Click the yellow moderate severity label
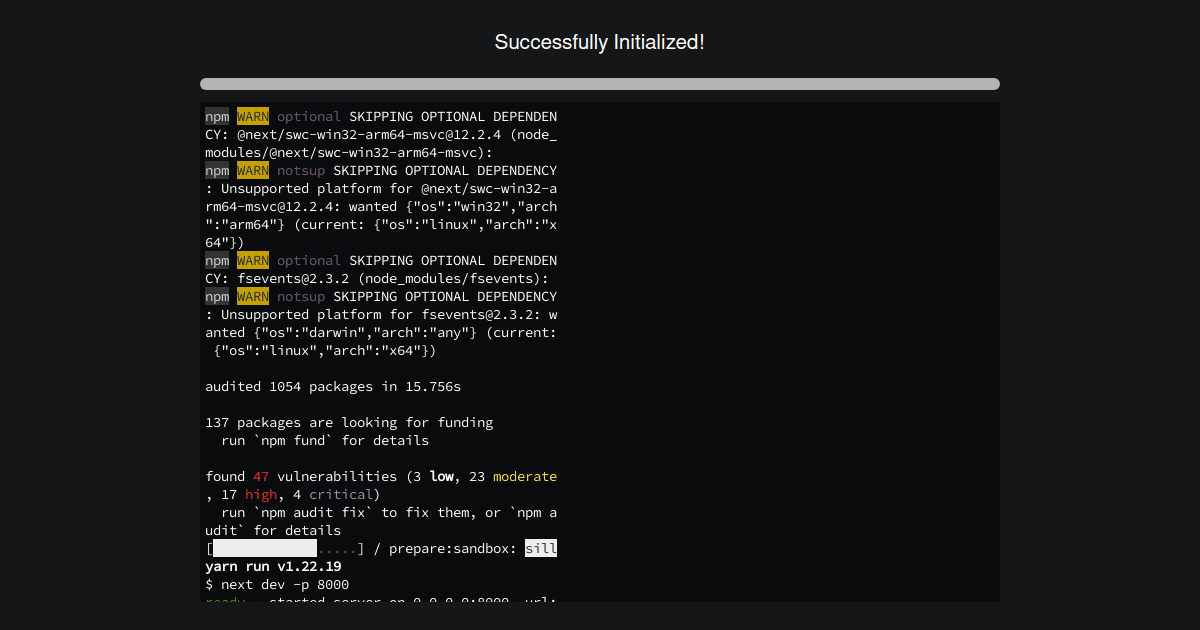 click(x=525, y=476)
